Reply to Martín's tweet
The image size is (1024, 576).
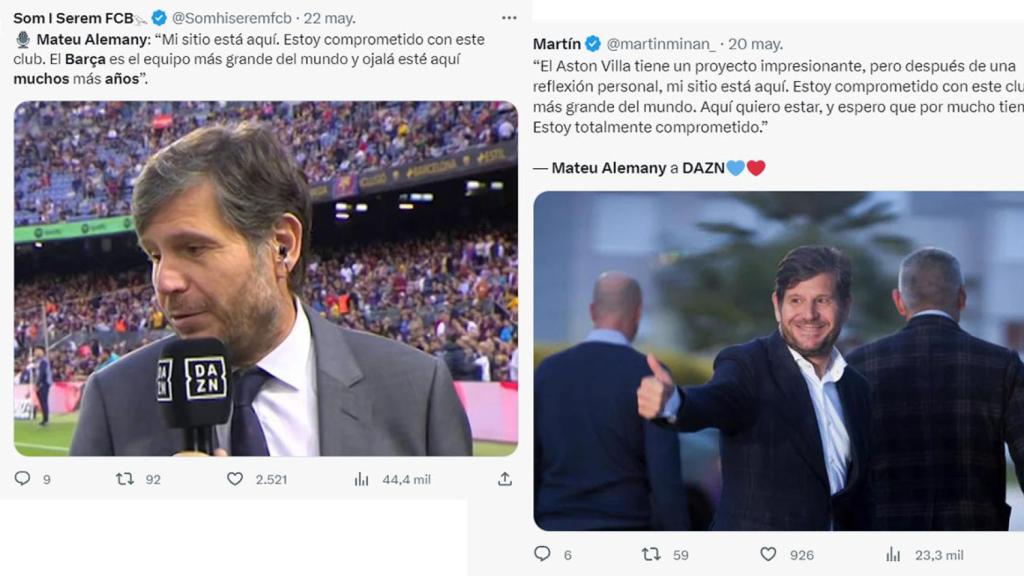pyautogui.click(x=542, y=554)
